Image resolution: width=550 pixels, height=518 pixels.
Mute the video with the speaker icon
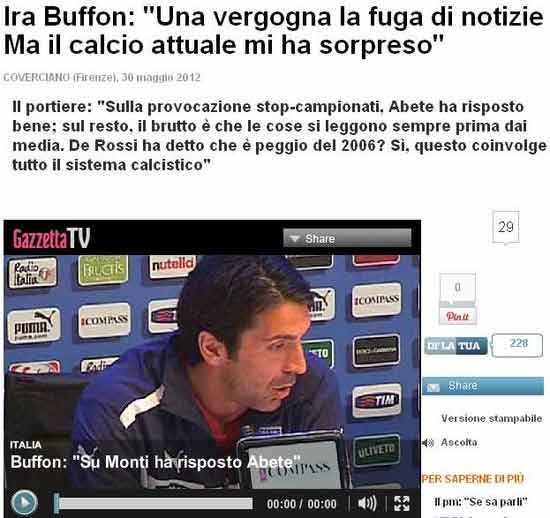point(367,504)
